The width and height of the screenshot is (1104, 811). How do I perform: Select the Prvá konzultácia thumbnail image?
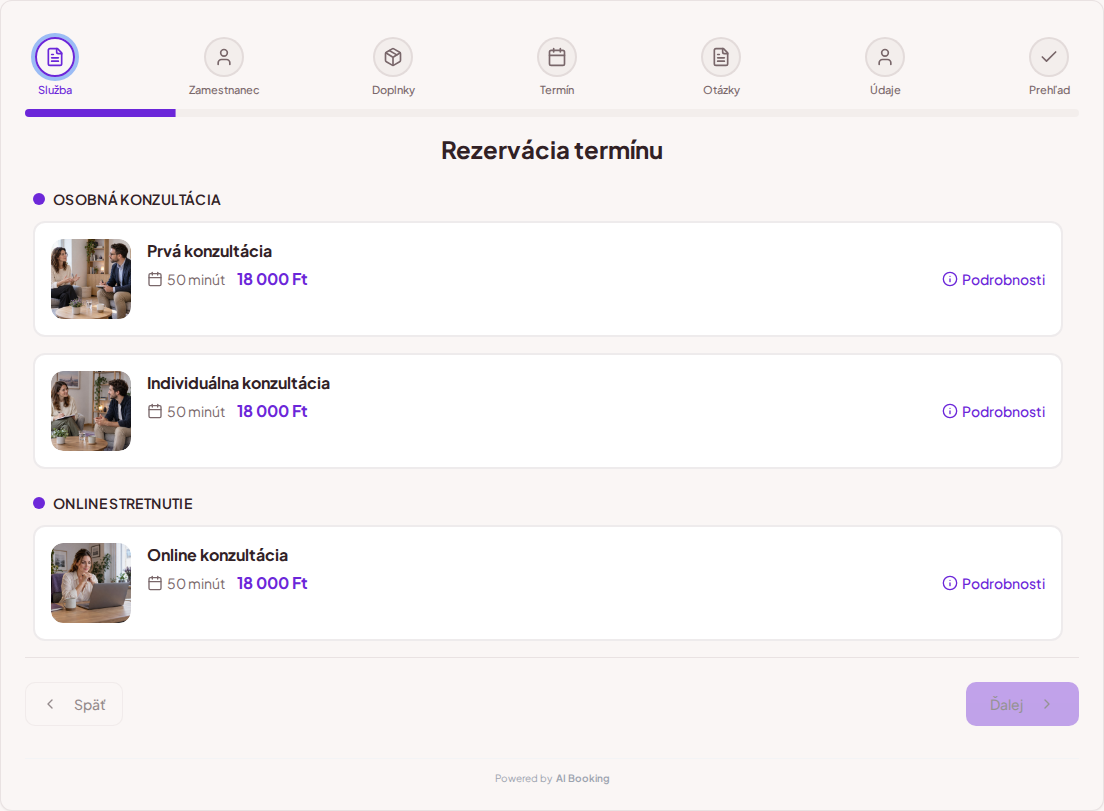(91, 279)
